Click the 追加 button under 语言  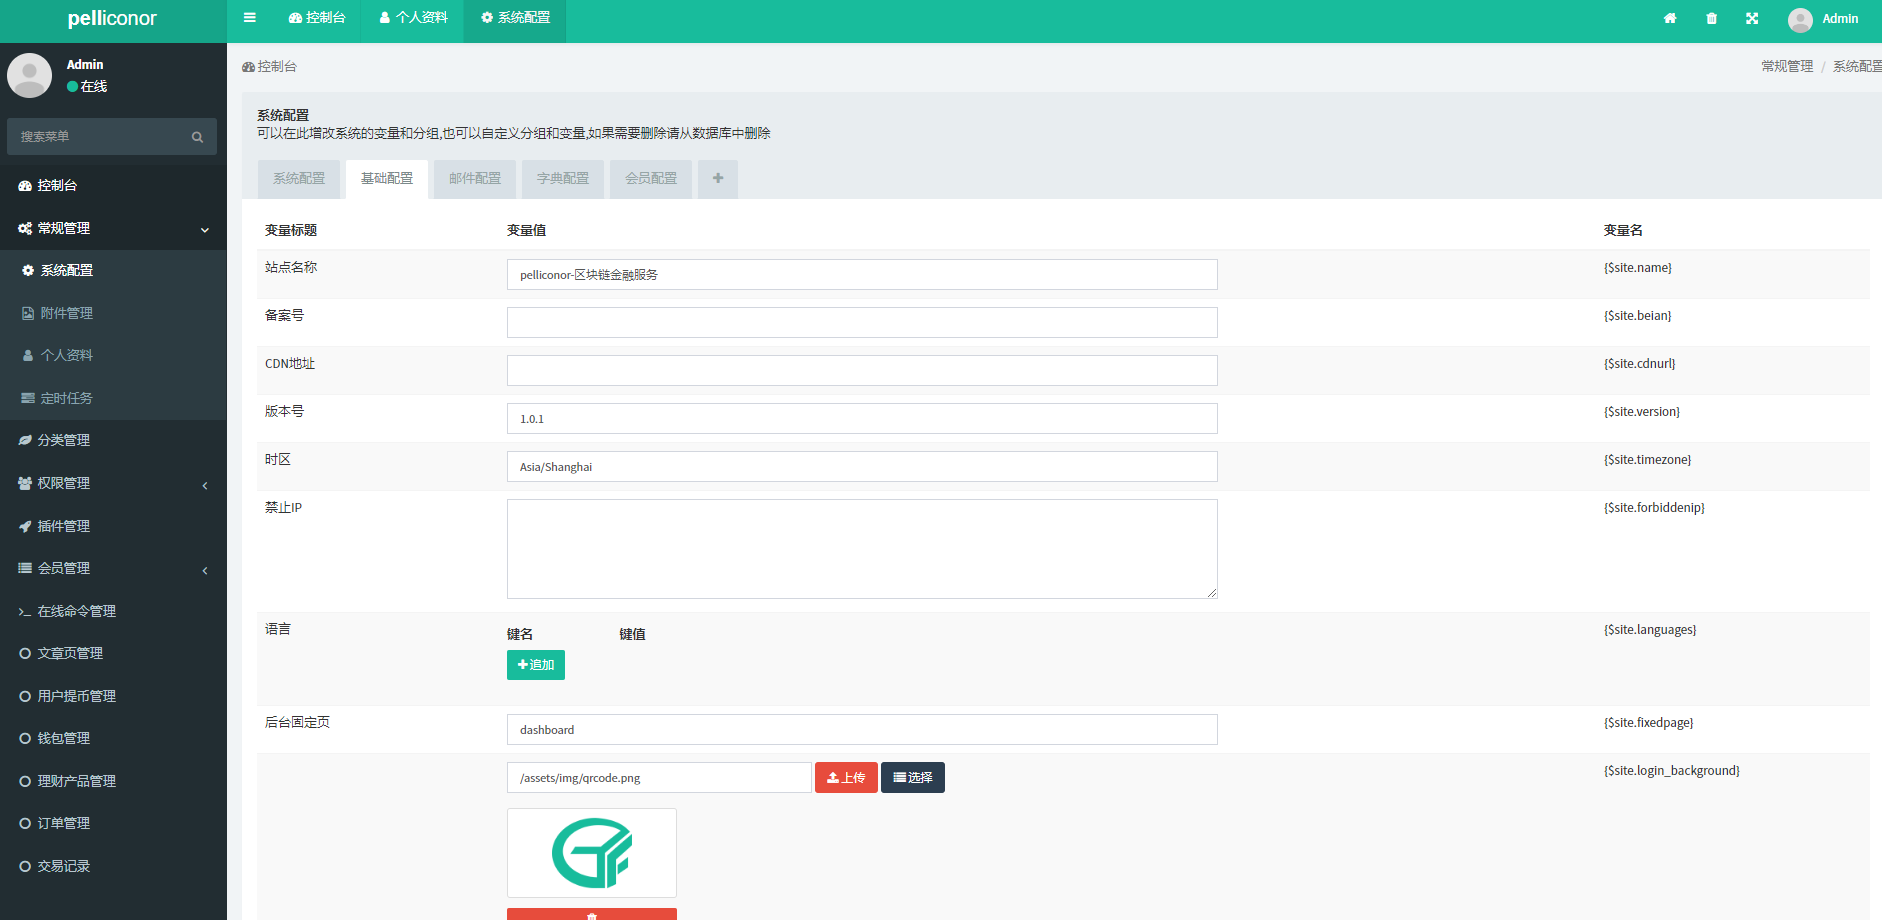tap(536, 665)
